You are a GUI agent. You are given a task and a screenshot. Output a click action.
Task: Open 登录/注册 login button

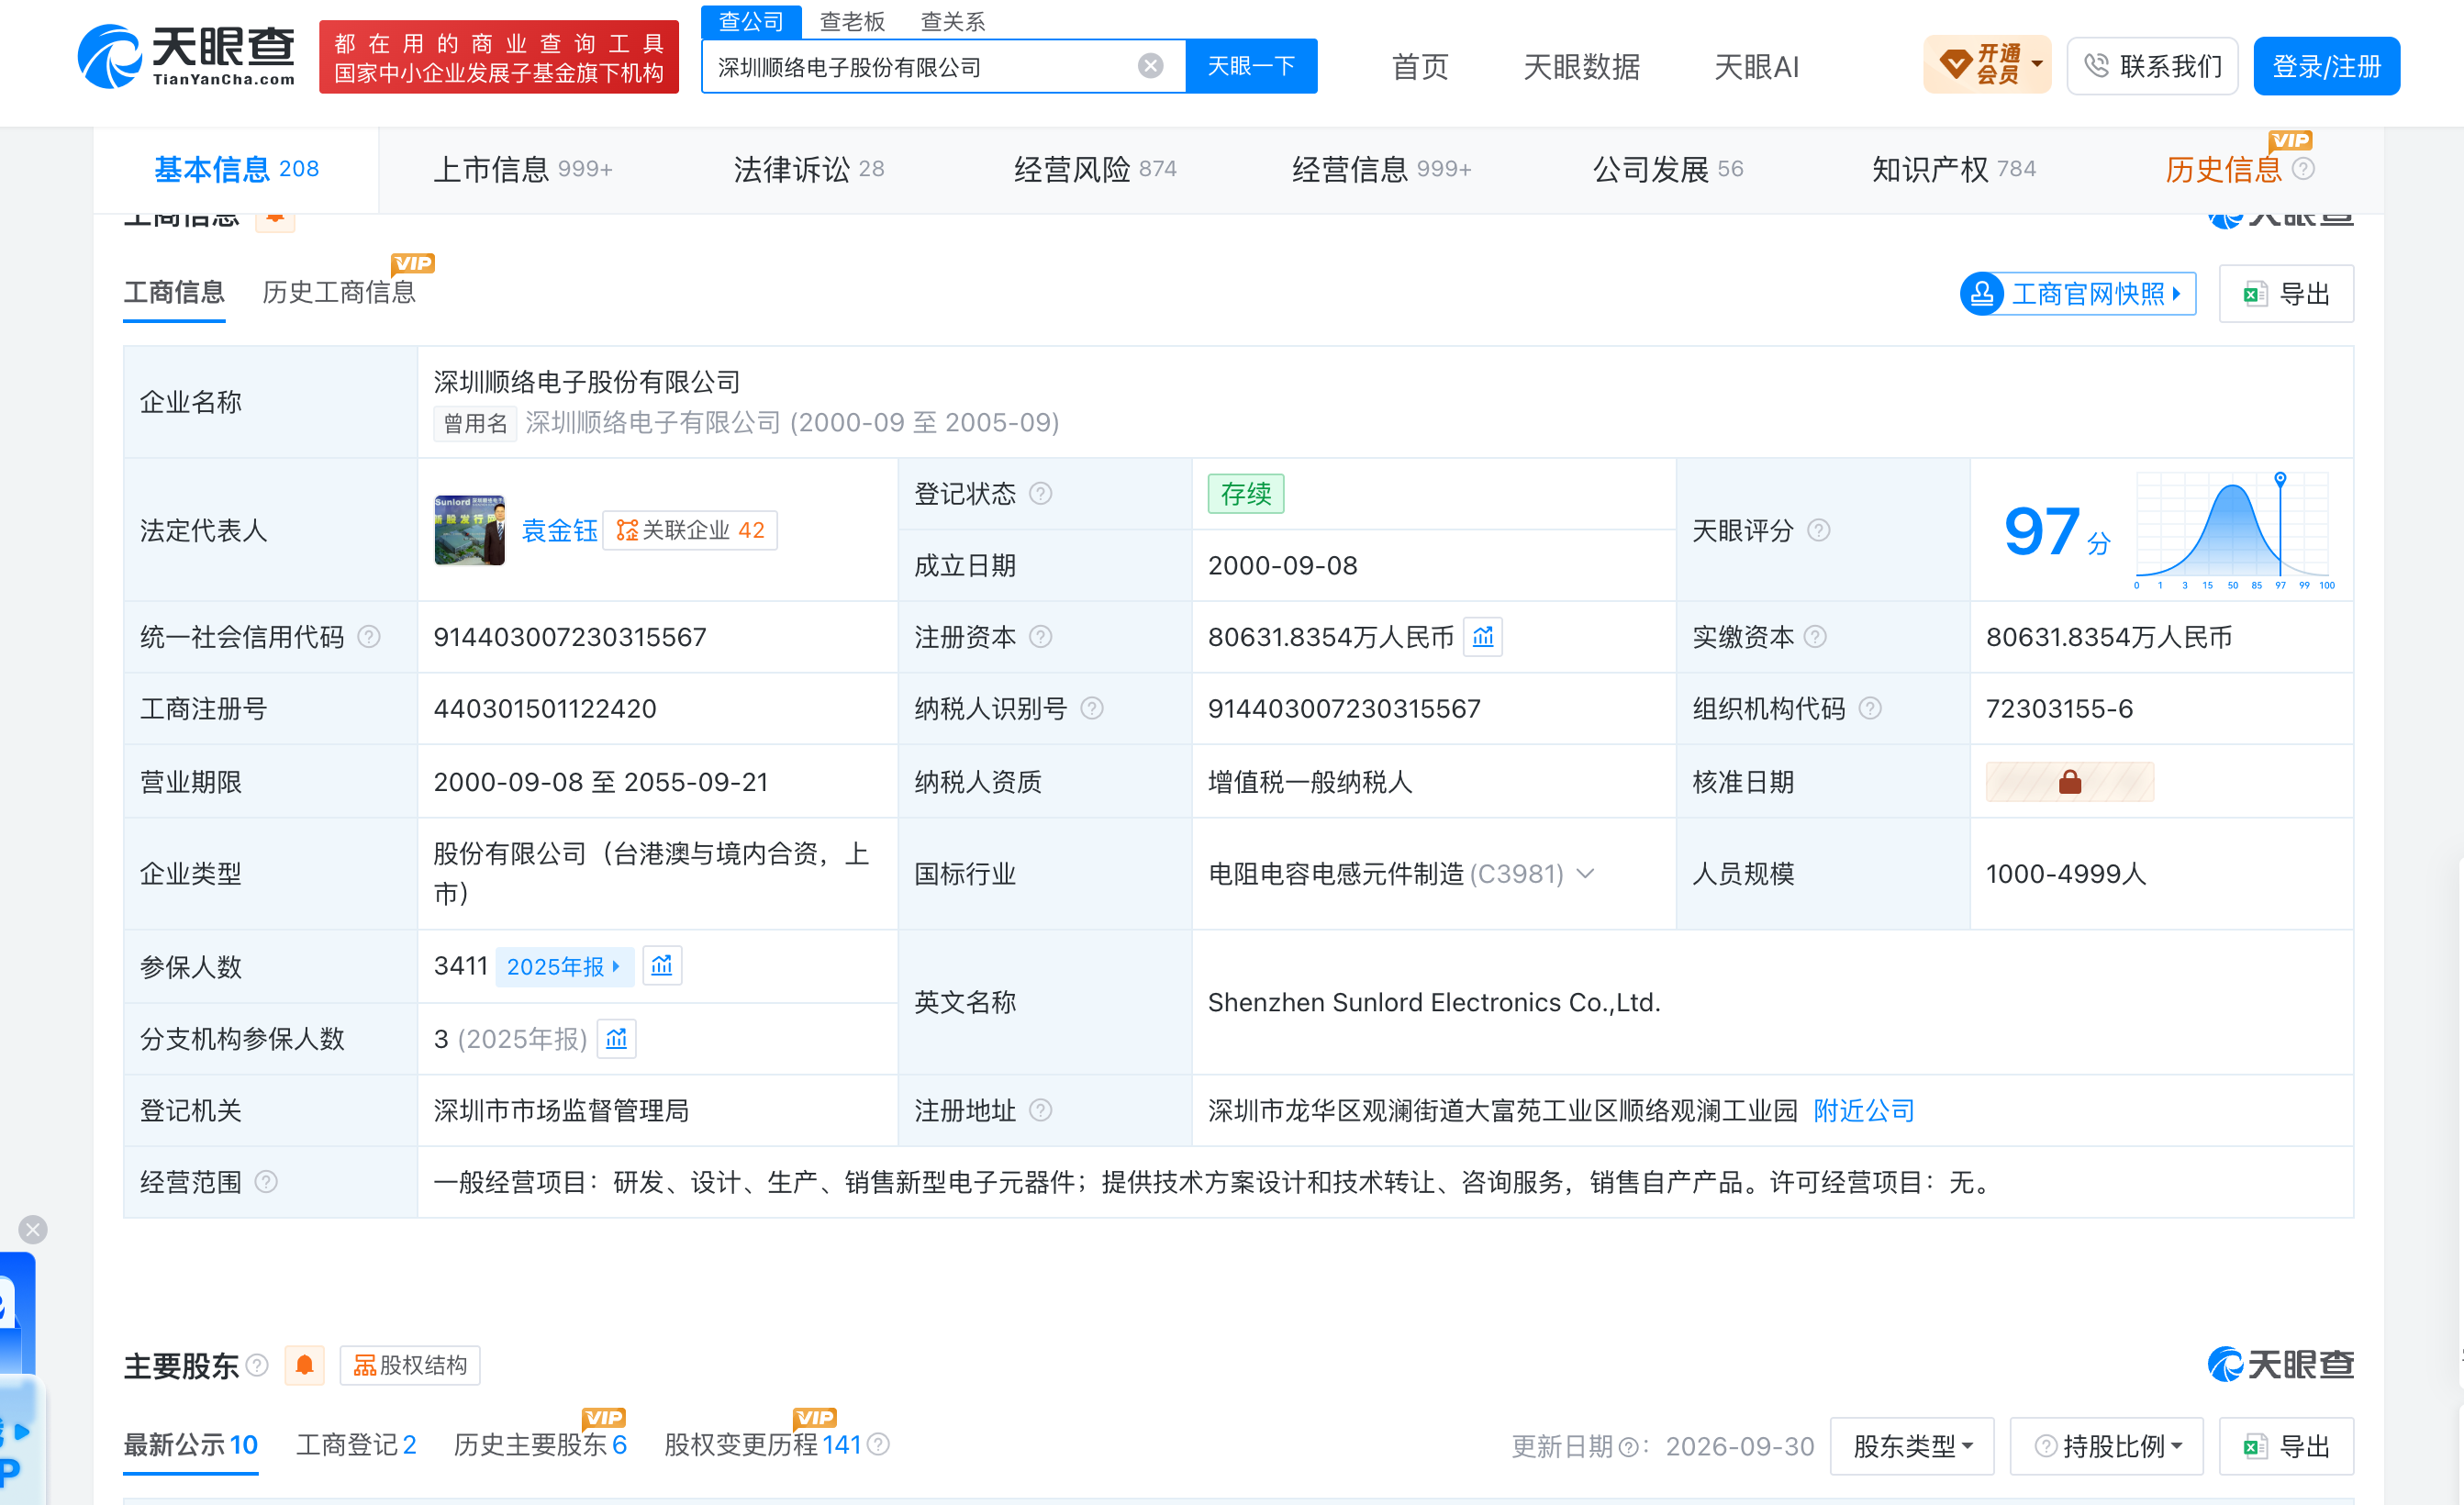point(2326,66)
